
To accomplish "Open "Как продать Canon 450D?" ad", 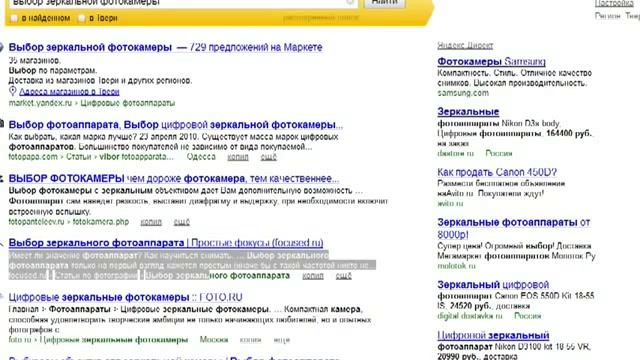I will pos(497,172).
